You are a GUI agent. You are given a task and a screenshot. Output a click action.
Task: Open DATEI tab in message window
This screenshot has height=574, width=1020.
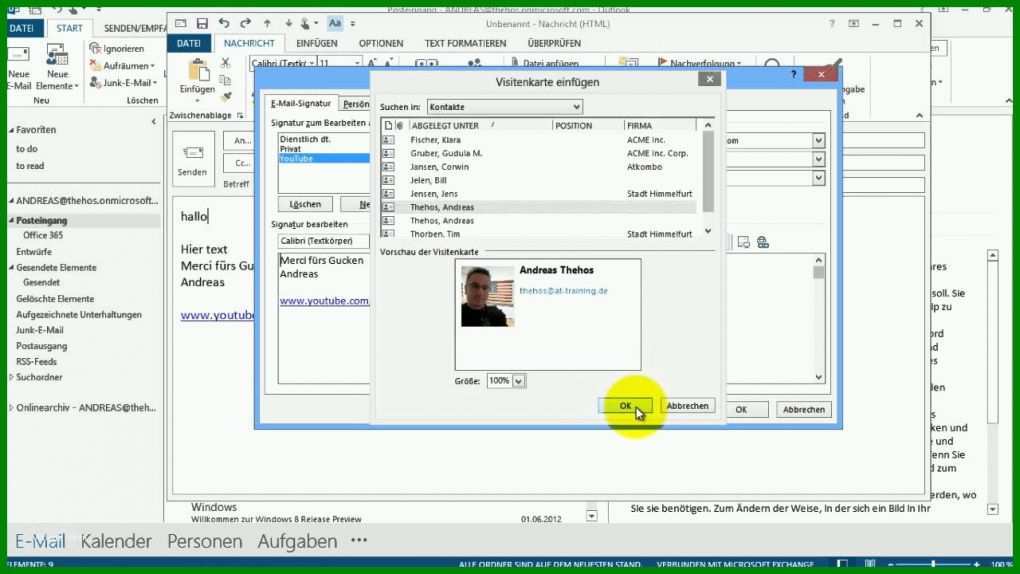click(189, 43)
